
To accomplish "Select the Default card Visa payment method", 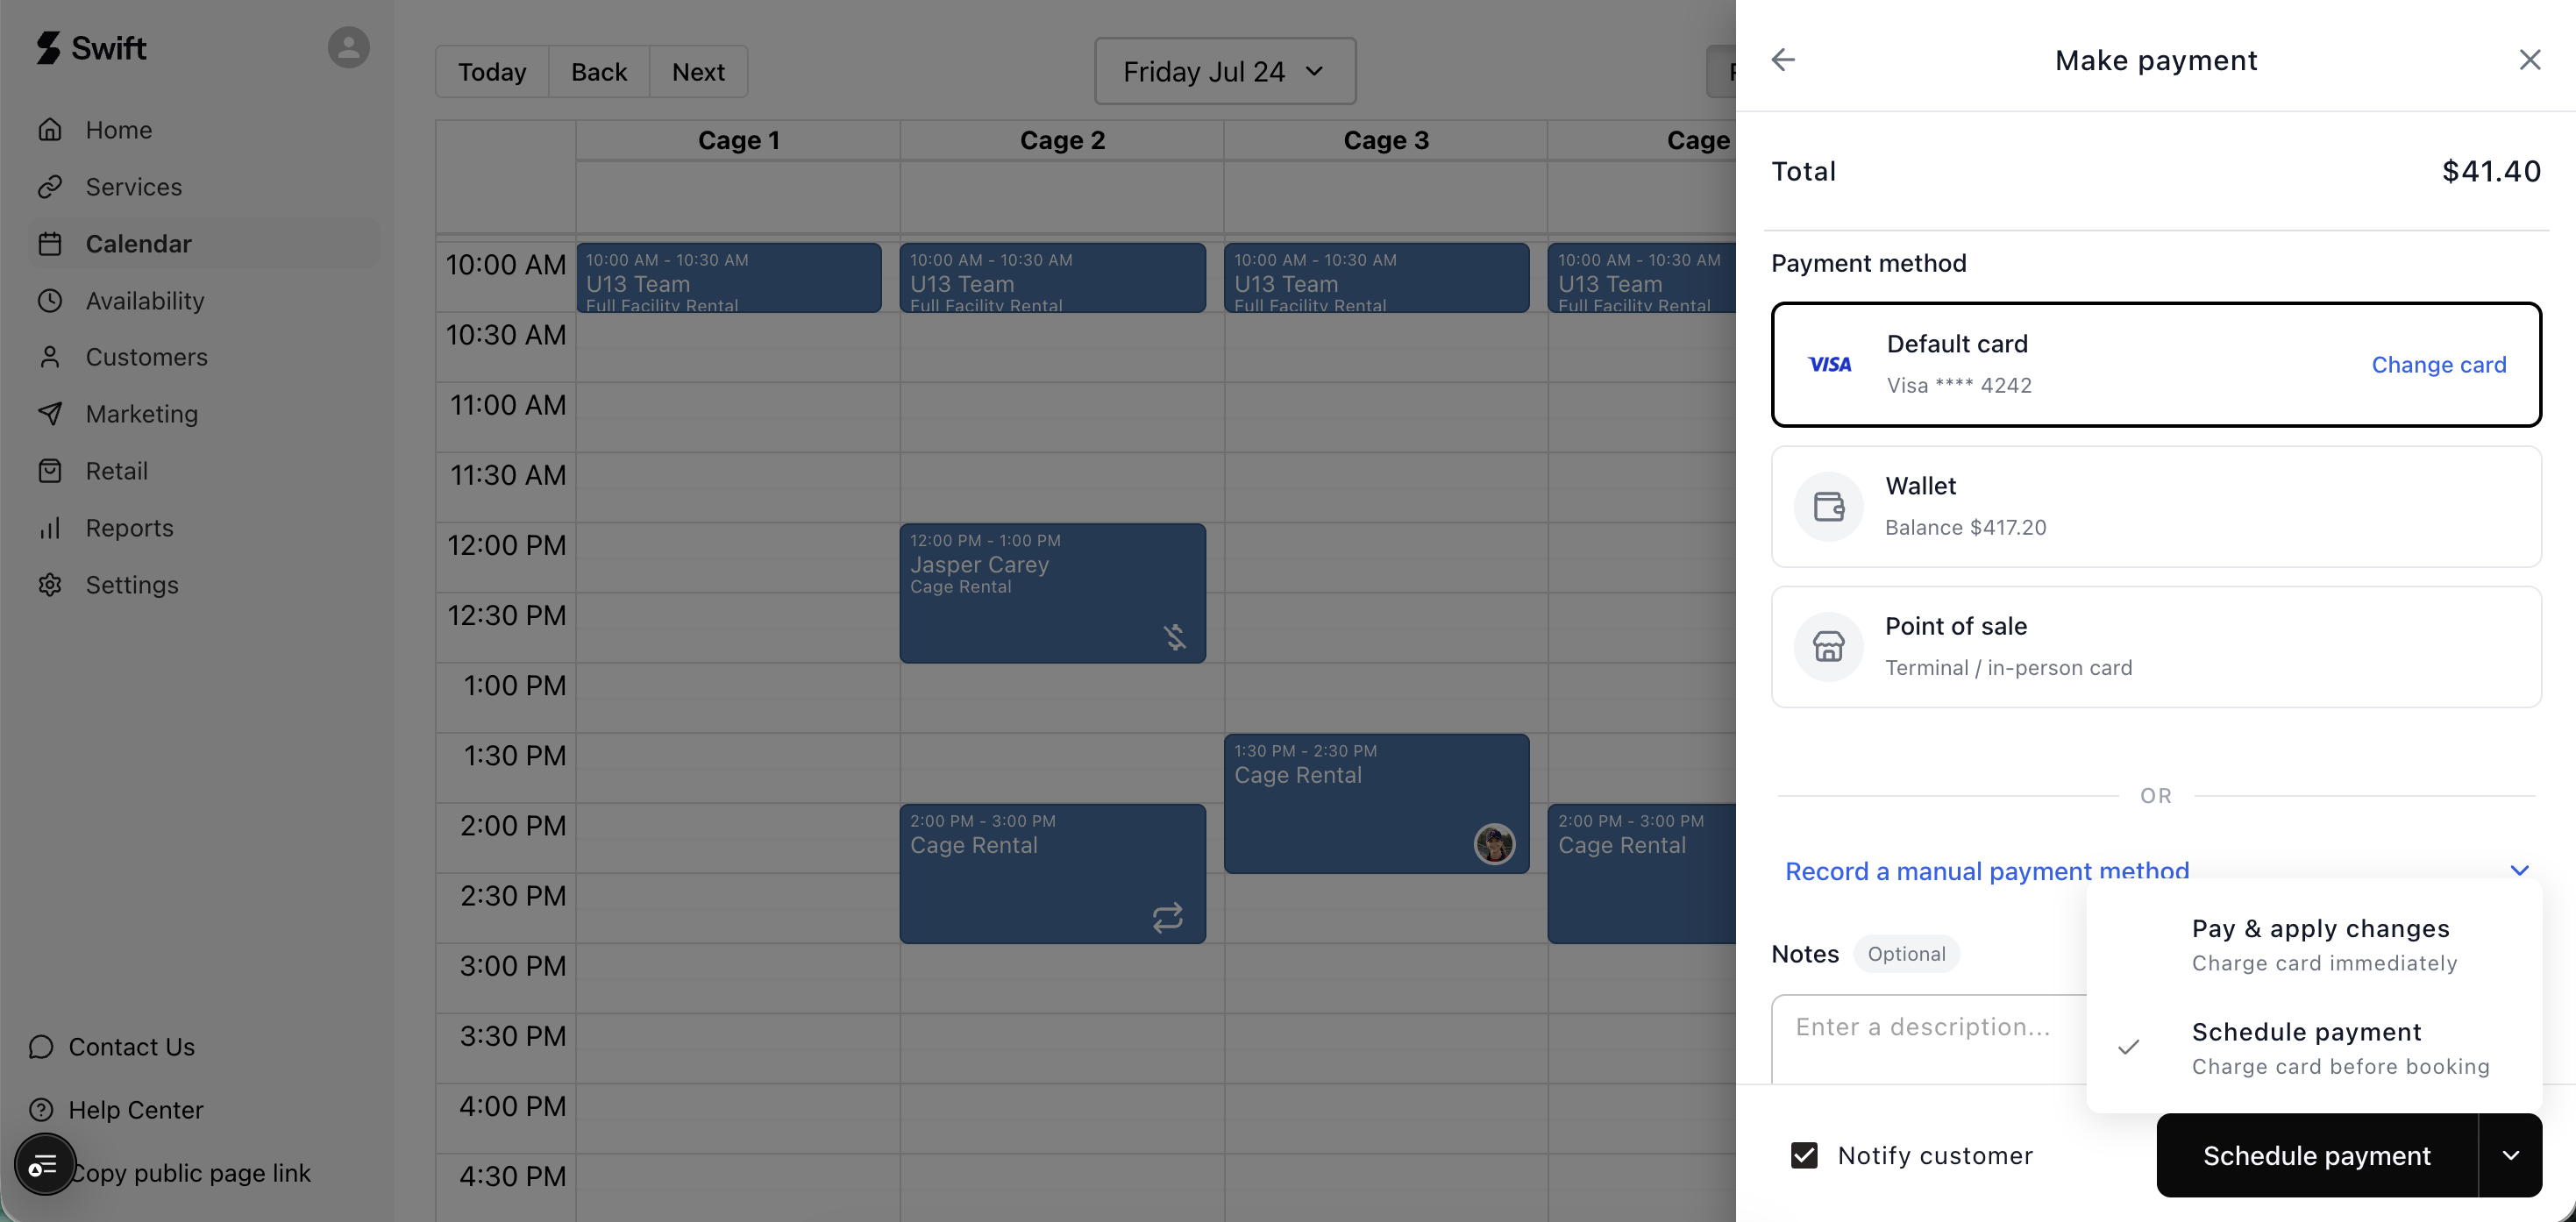I will (2156, 365).
